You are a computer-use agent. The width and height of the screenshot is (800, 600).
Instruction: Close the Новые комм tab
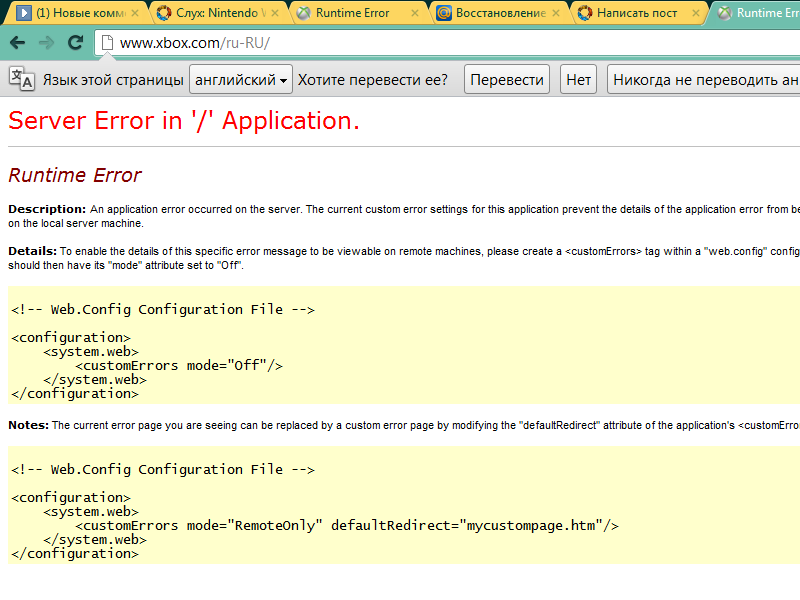tap(135, 13)
